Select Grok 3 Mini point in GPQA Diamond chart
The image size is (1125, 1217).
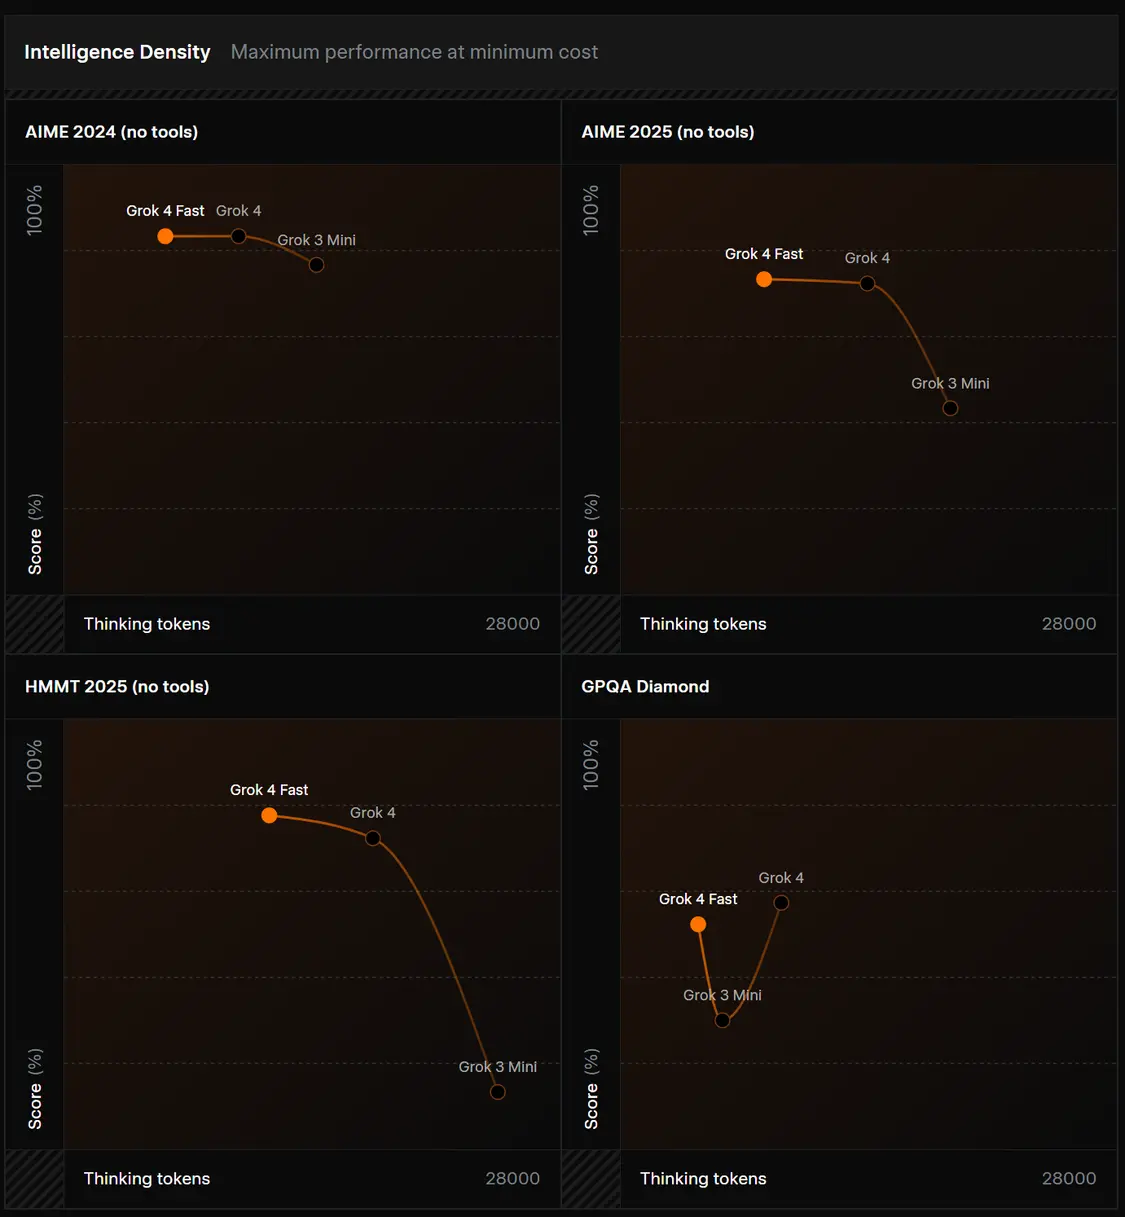tap(722, 1020)
